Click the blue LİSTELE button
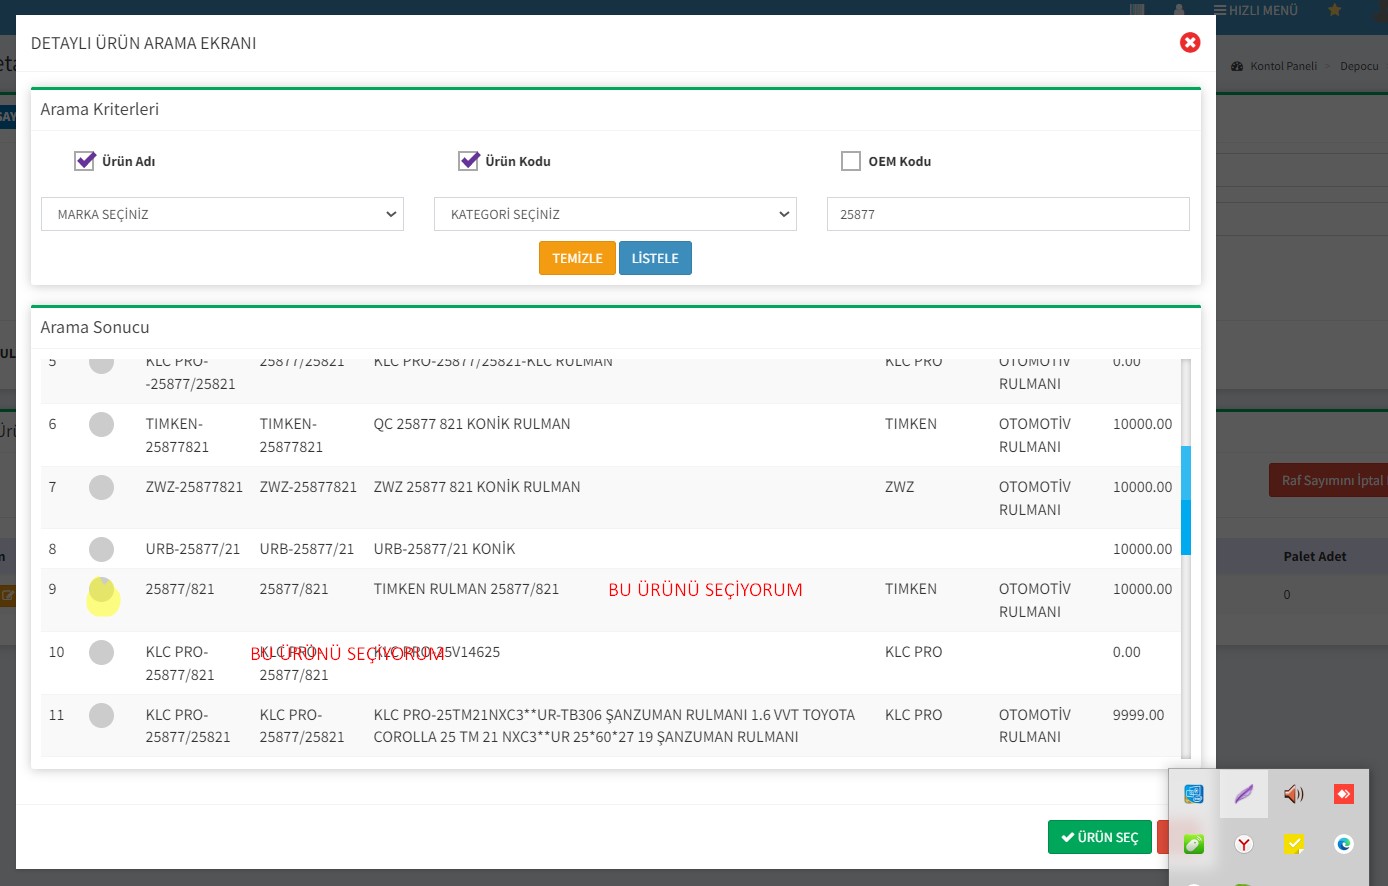 pyautogui.click(x=655, y=258)
